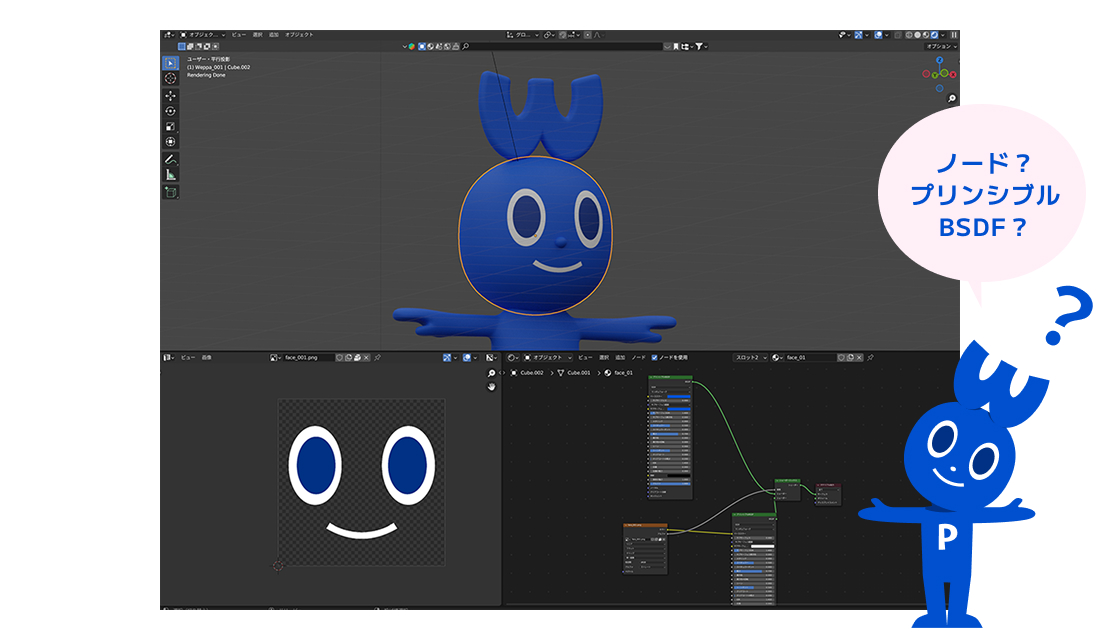This screenshot has width=1120, height=640.
Task: Switch to rendered viewport shading mode
Action: 934,35
